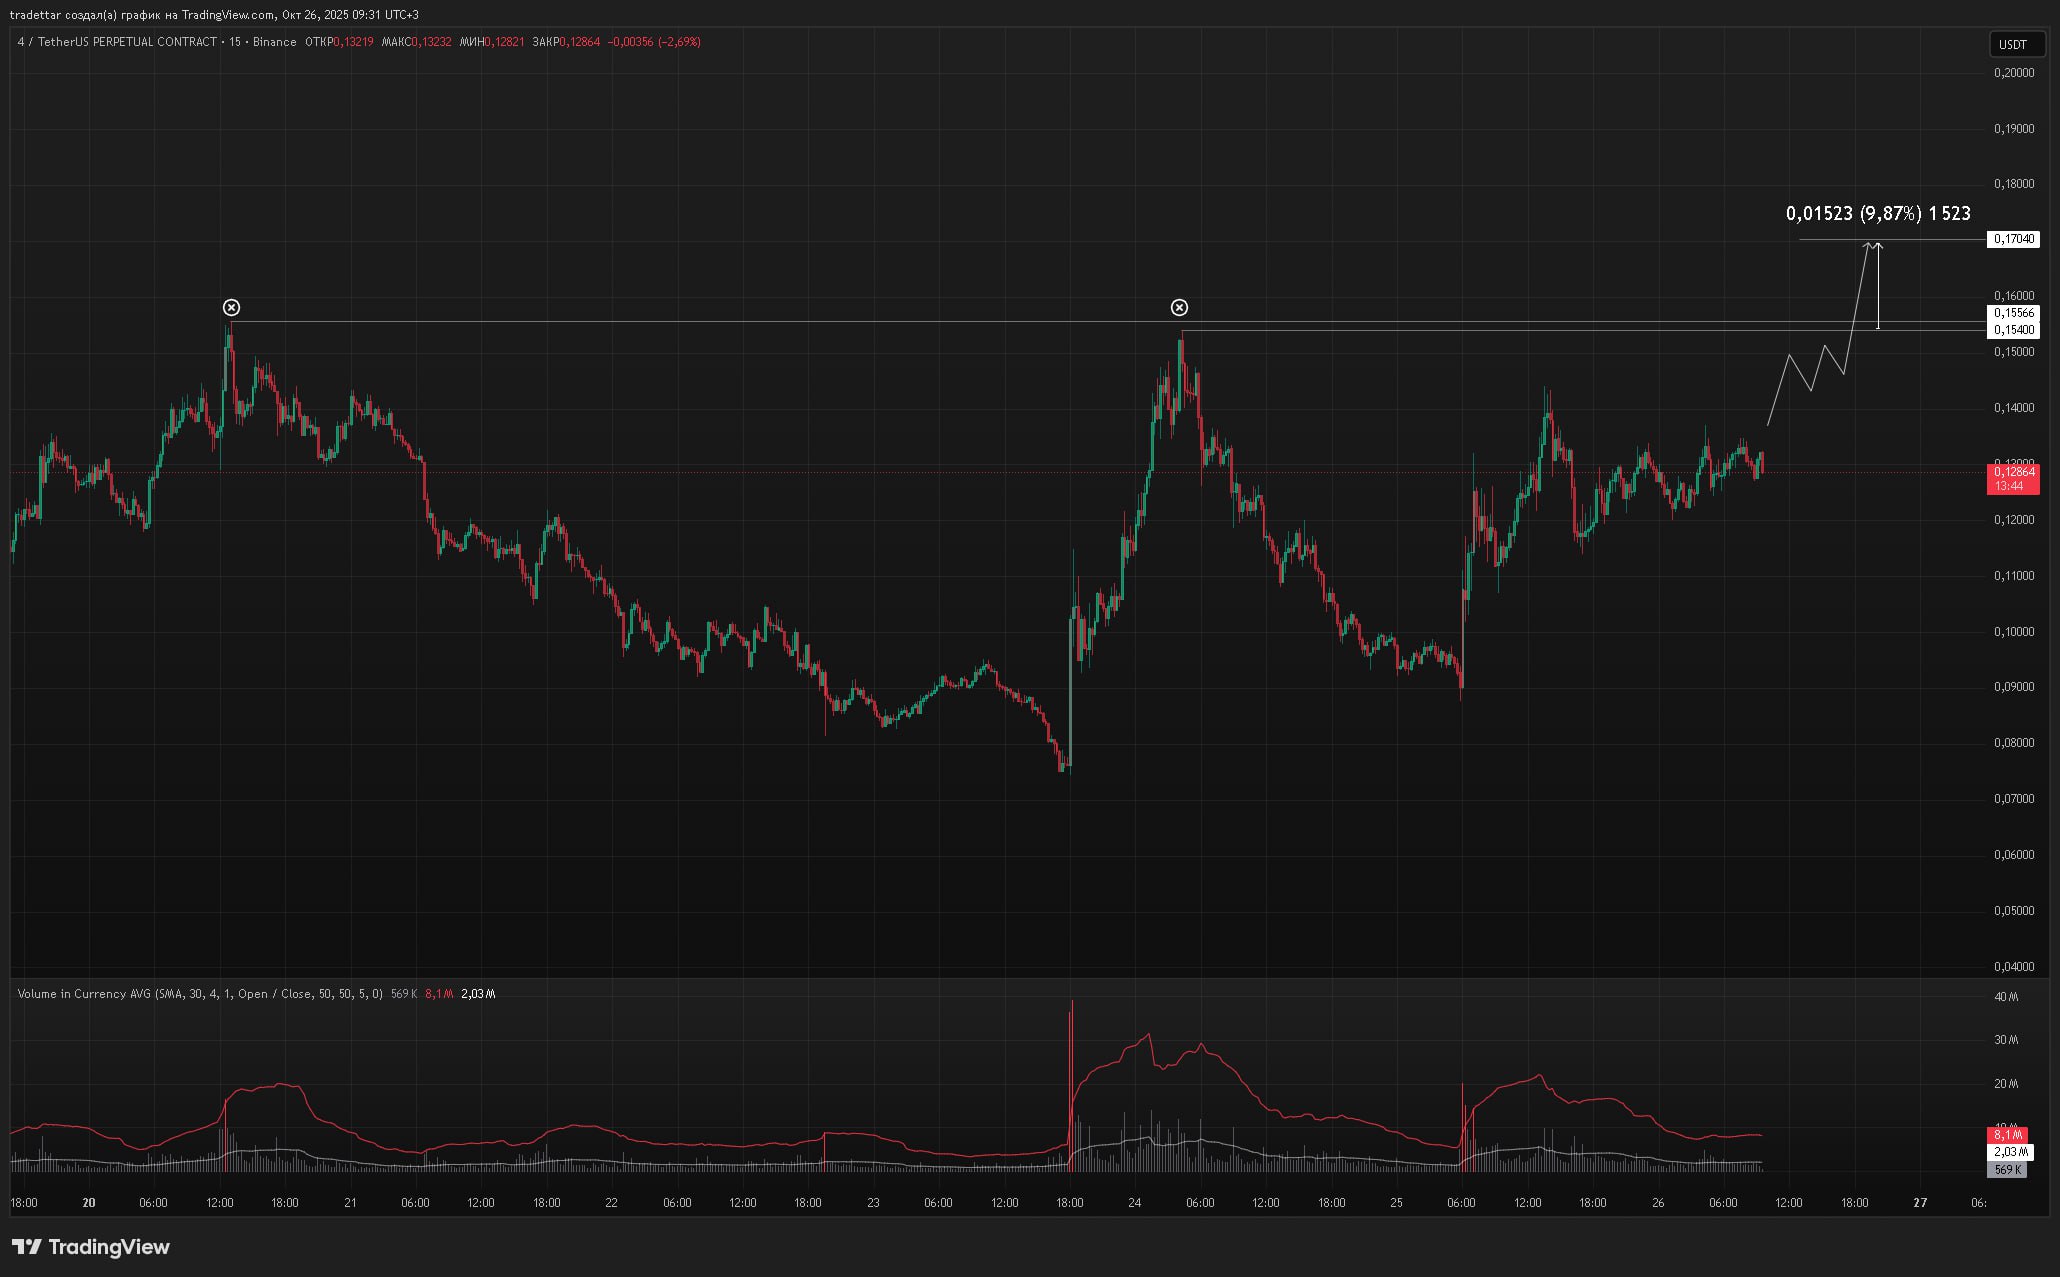Click the TradingView logo icon

click(x=27, y=1247)
